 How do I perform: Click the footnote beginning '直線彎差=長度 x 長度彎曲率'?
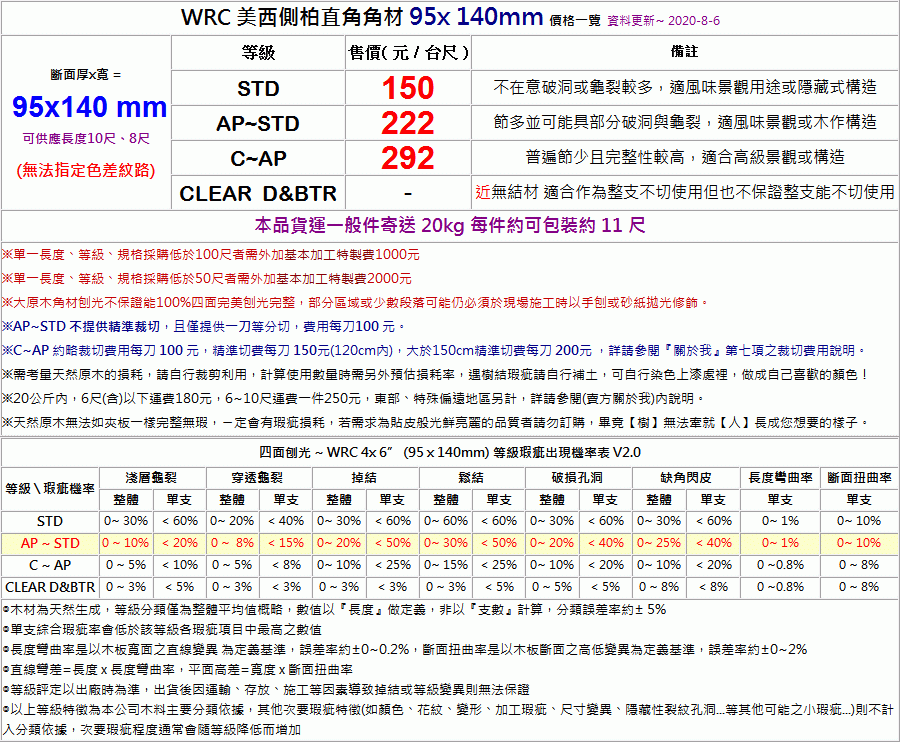coord(177,670)
